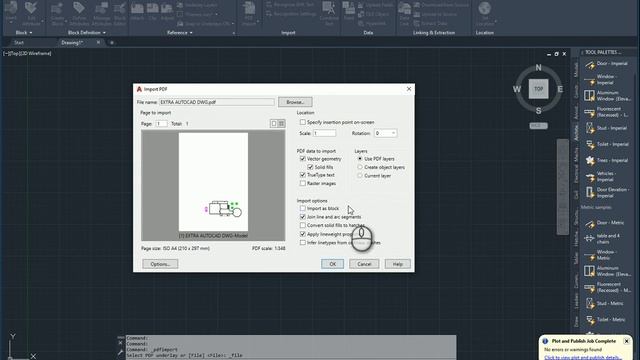Select the Trees - Imperial tool
The image size is (640, 360).
(x=607, y=160)
